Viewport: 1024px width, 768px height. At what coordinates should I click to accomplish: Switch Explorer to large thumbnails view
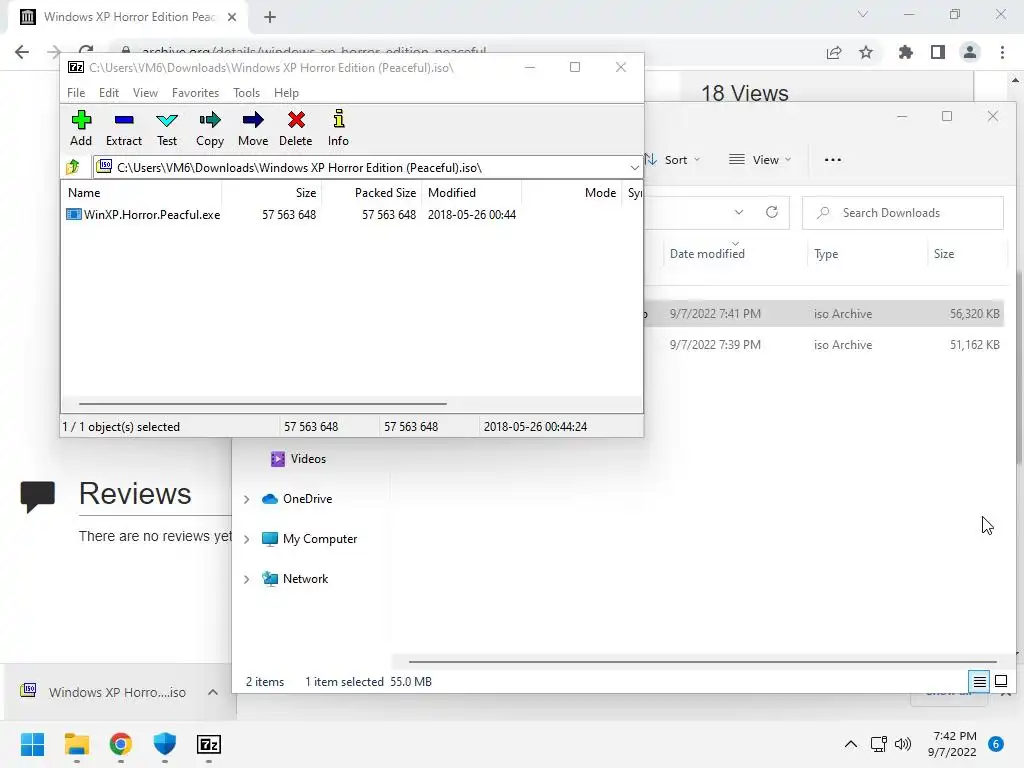[x=1001, y=682]
